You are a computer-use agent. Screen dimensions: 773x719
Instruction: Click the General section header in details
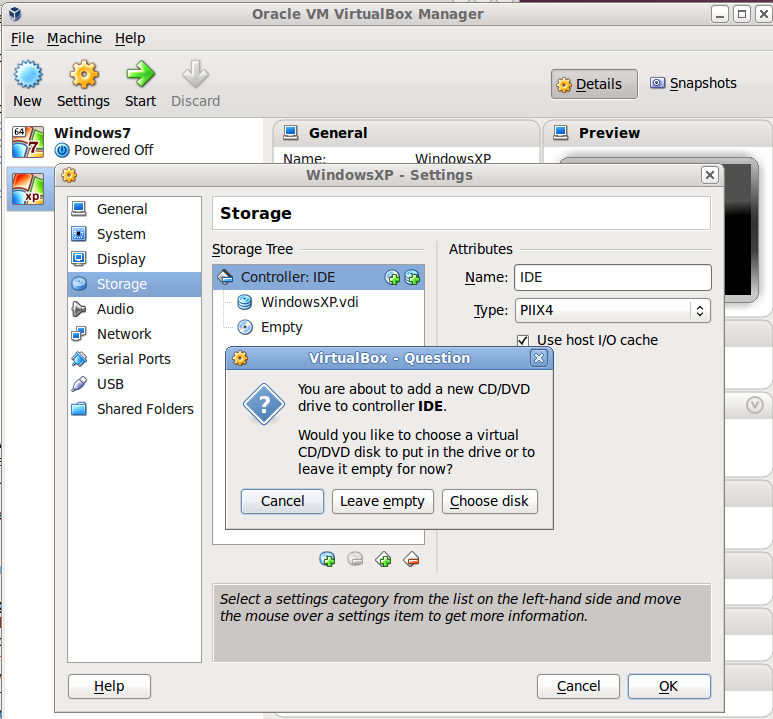[x=407, y=133]
